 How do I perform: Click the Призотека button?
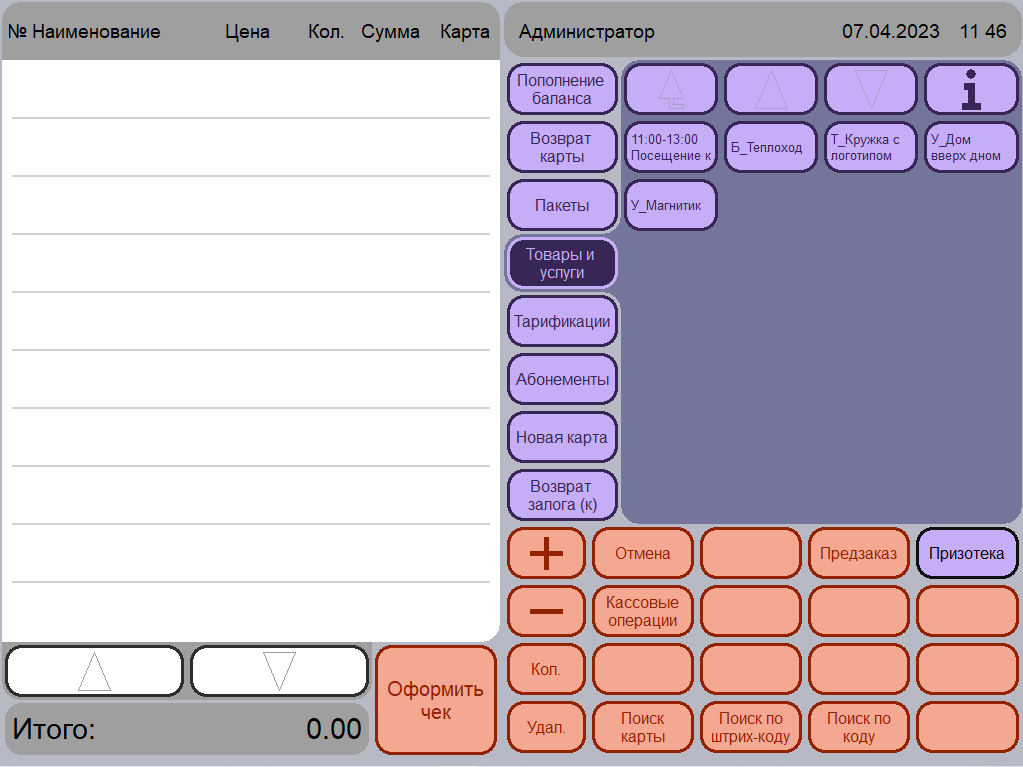point(967,553)
